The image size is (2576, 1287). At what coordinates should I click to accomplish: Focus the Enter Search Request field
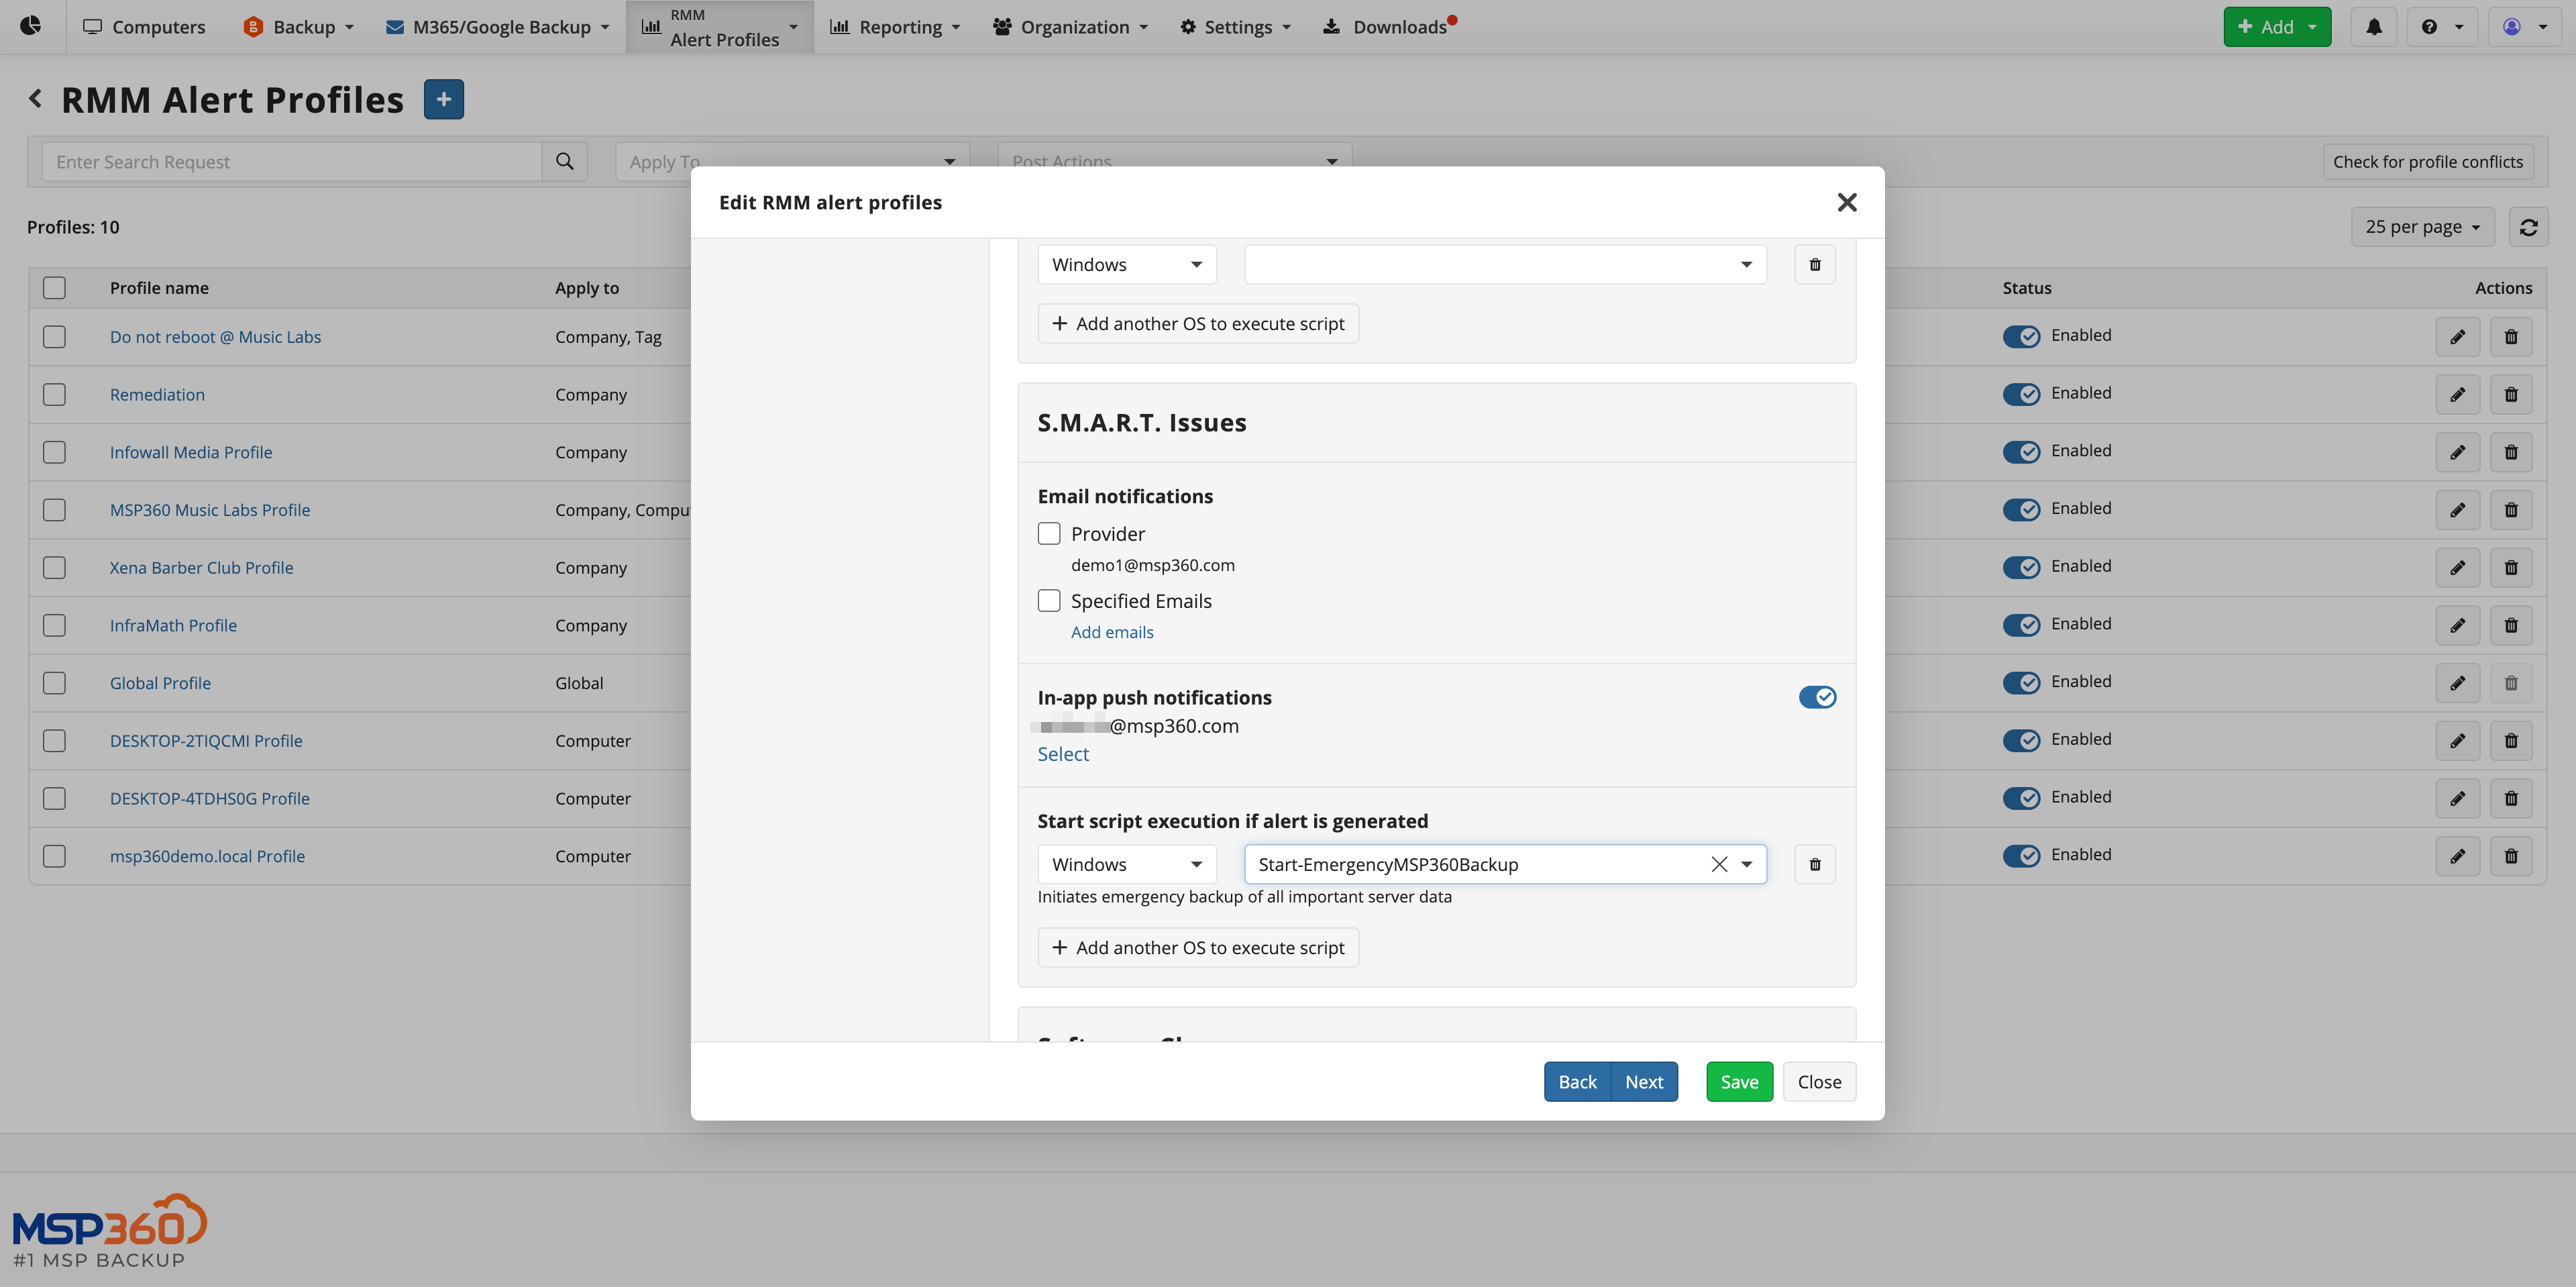pos(291,161)
